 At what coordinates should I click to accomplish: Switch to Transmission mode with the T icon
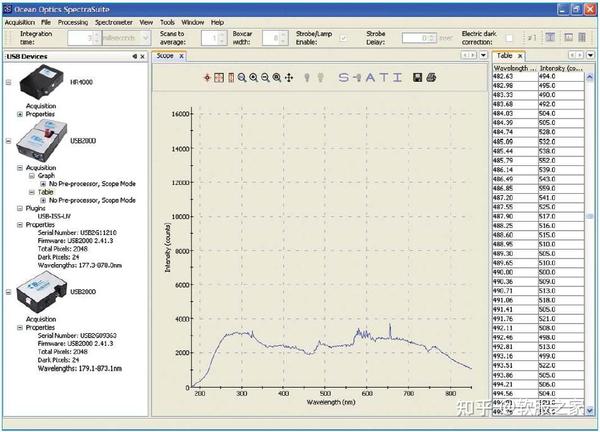(x=383, y=78)
